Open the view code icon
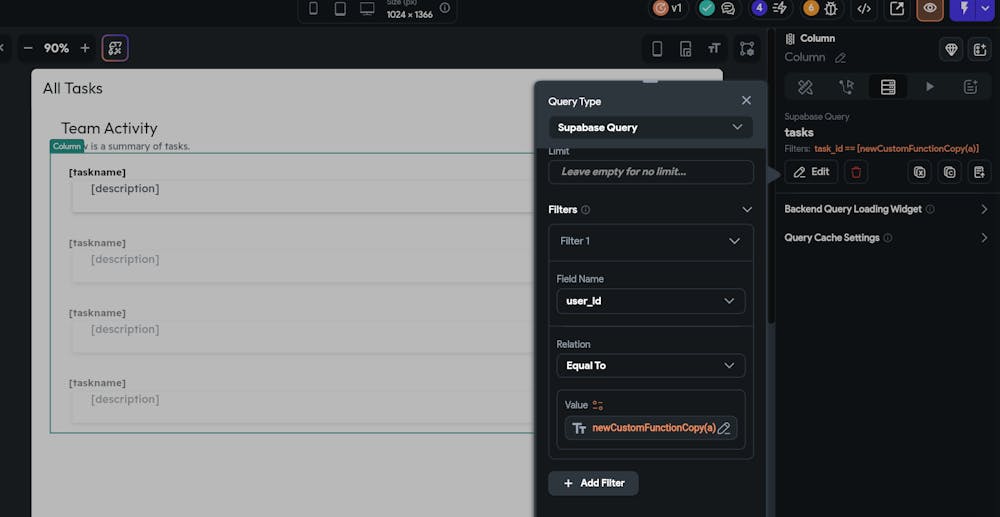This screenshot has width=1000, height=517. pyautogui.click(x=864, y=8)
